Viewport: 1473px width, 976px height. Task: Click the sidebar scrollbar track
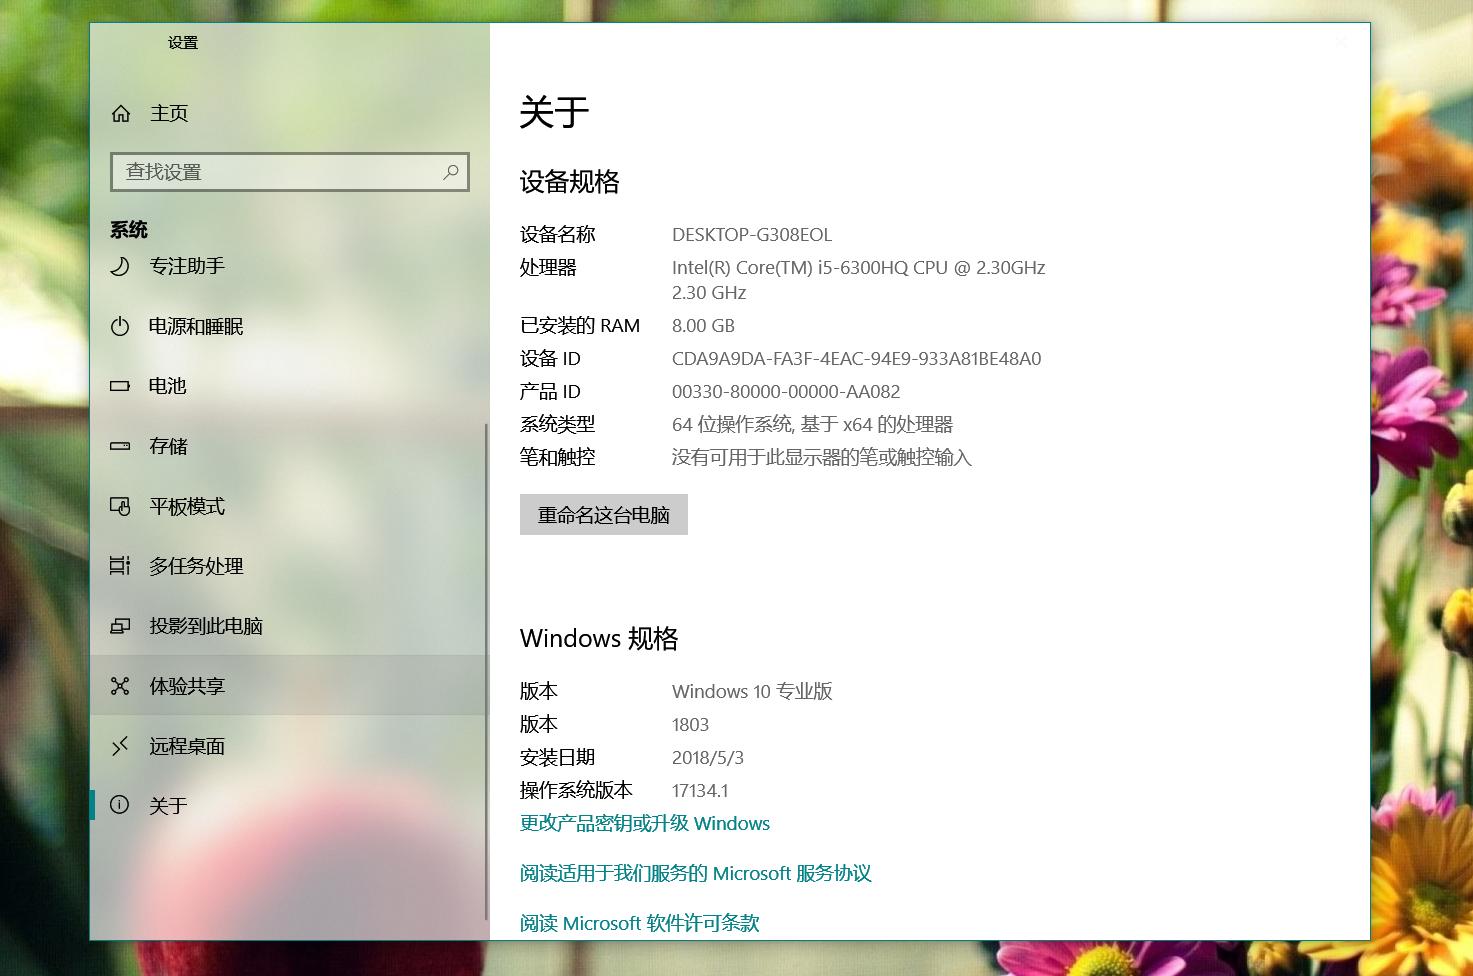[486, 600]
